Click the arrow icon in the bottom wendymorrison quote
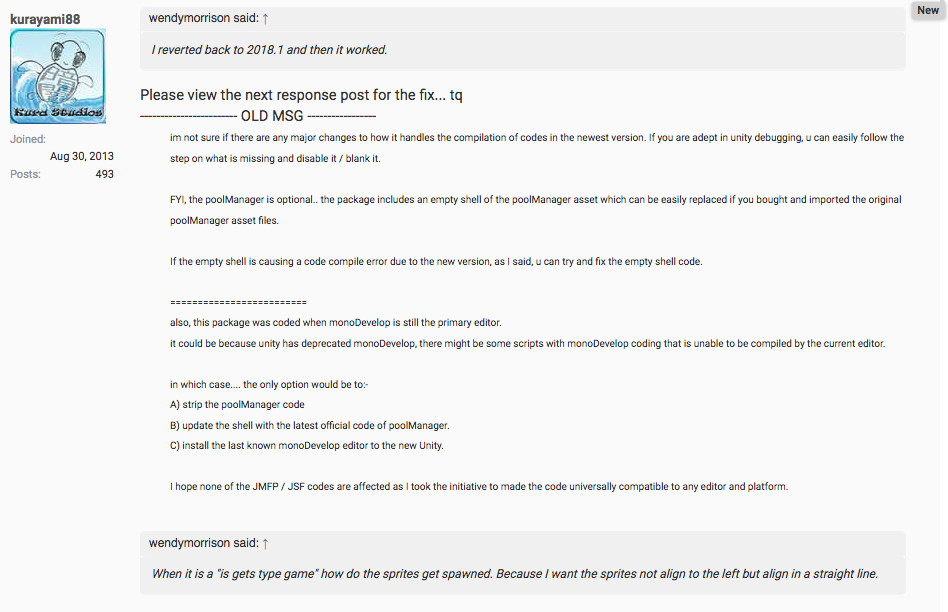 pos(265,544)
